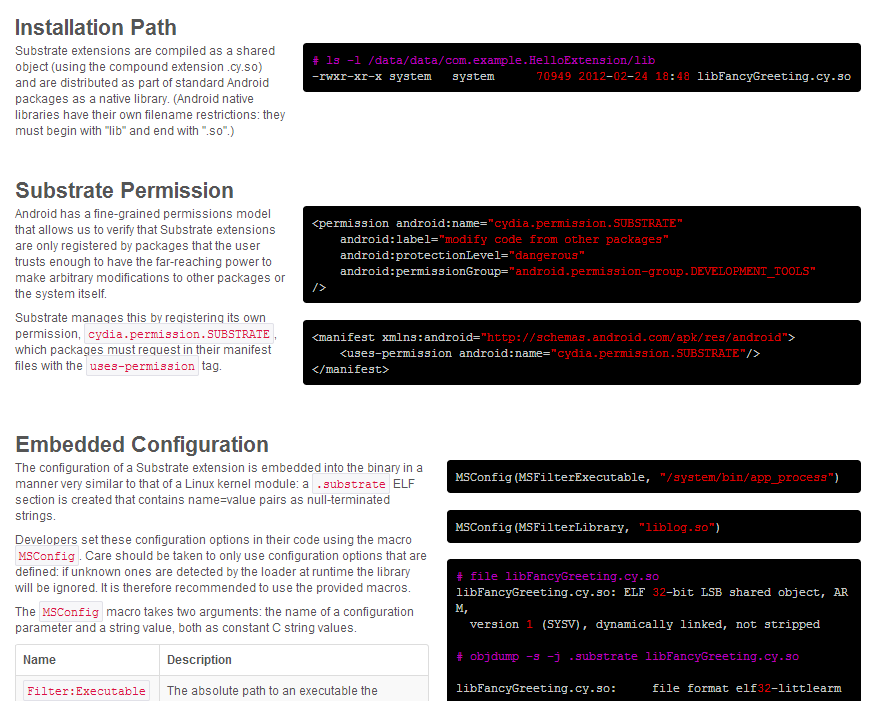This screenshot has width=878, height=701.
Task: Click 'file format elf32-littlearm' text
Action: pos(747,688)
